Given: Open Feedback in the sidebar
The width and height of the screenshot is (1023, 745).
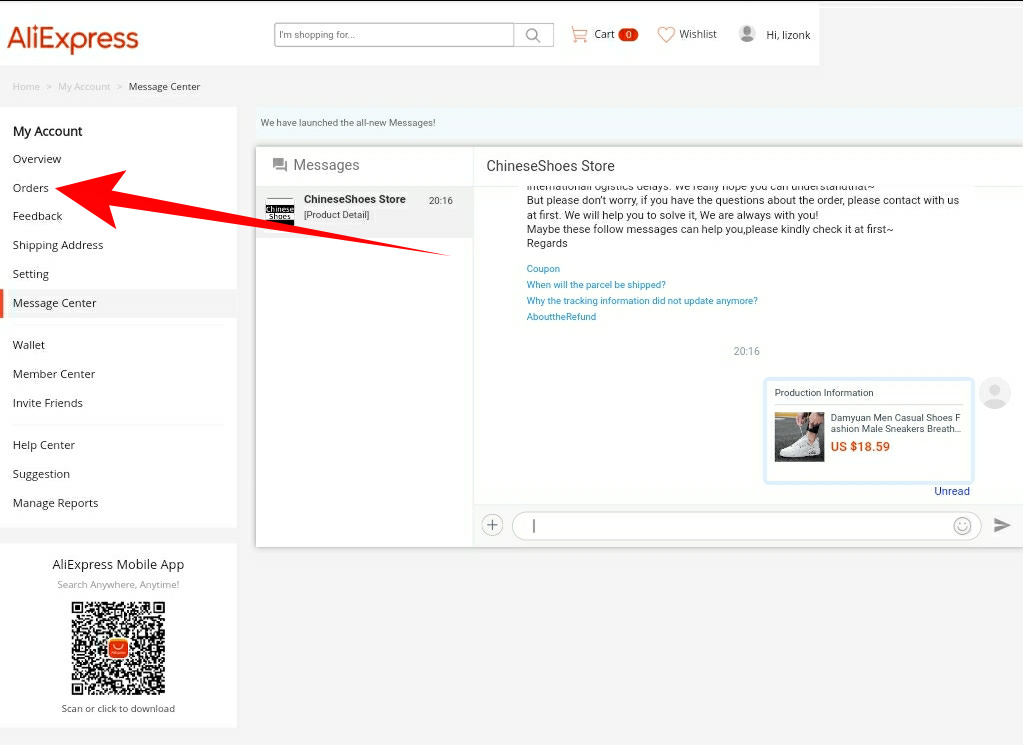Looking at the screenshot, I should click(x=38, y=216).
